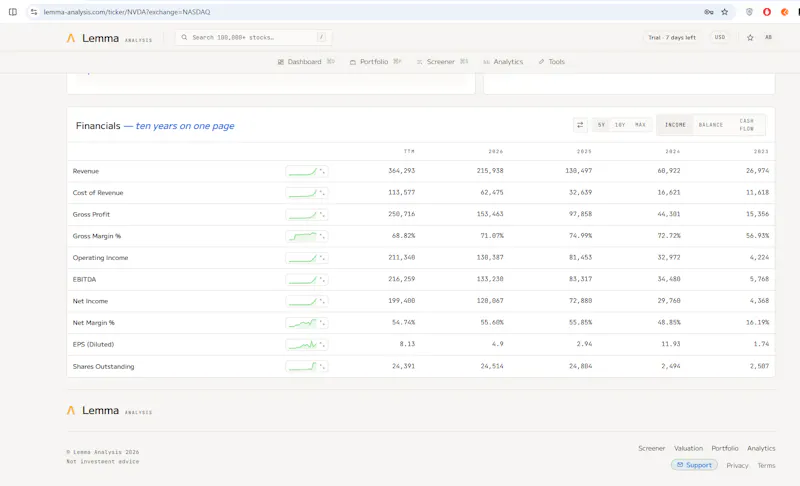Image resolution: width=800 pixels, height=486 pixels.
Task: Click the Trial 7 days left badge
Action: click(671, 38)
